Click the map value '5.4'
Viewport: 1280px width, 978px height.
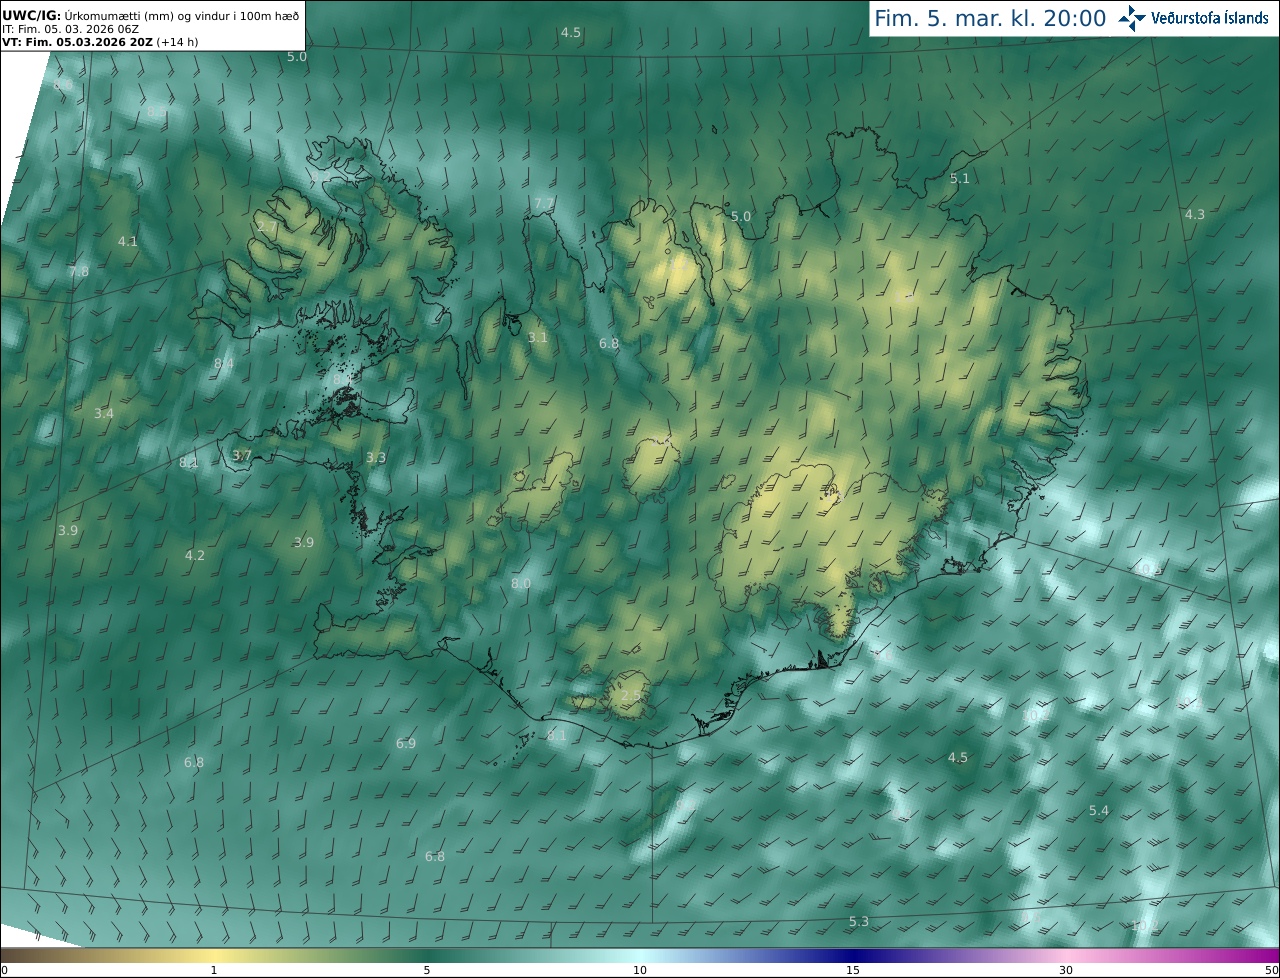pyautogui.click(x=1099, y=810)
